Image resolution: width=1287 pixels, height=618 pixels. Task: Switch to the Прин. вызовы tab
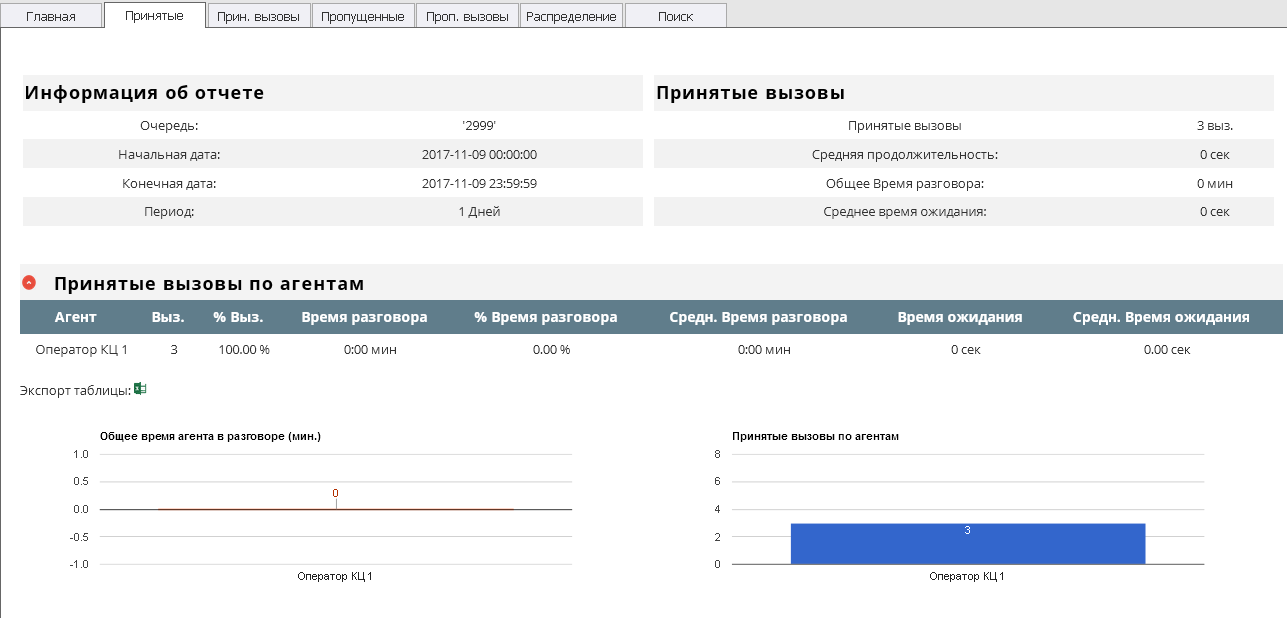coord(258,16)
